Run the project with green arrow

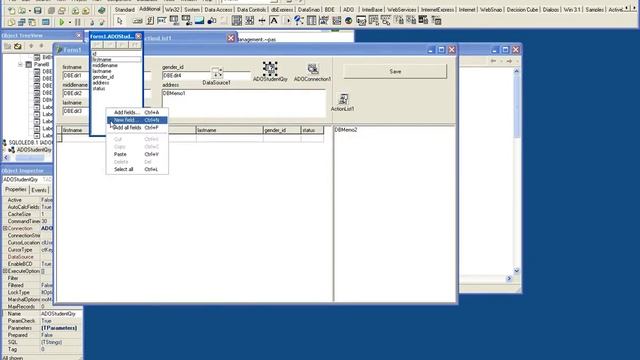tap(62, 22)
